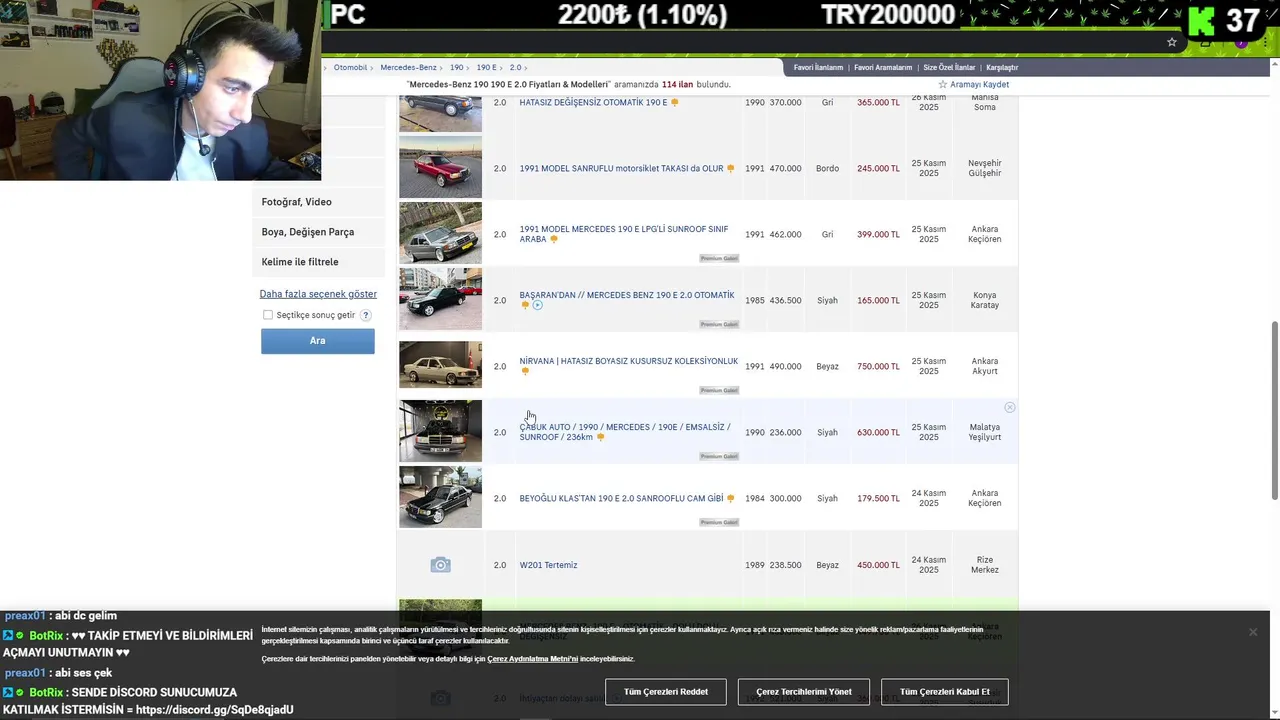Click Rize Merkez location text

pos(985,565)
